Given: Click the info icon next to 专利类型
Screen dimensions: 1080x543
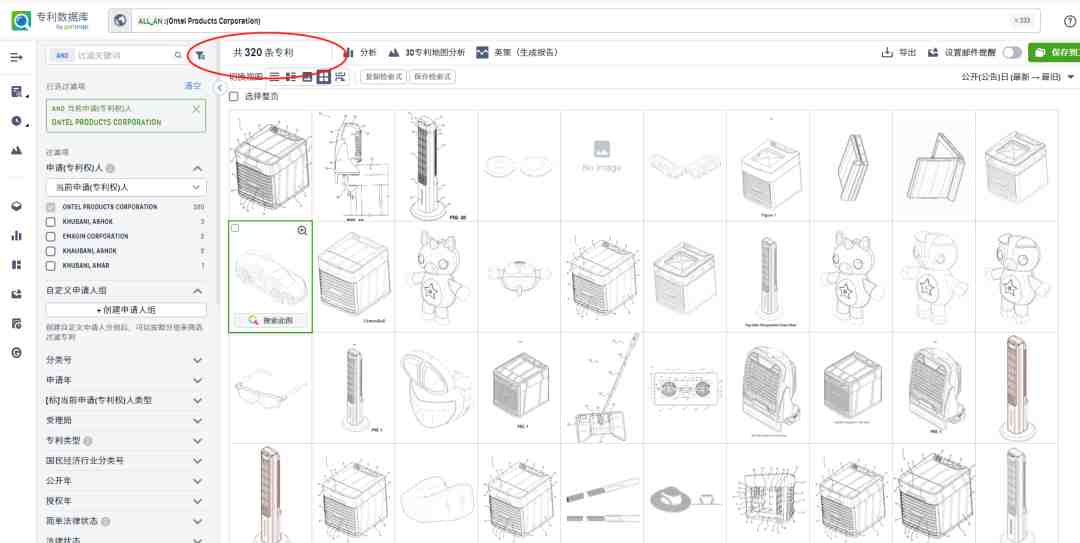Looking at the screenshot, I should tap(88, 440).
